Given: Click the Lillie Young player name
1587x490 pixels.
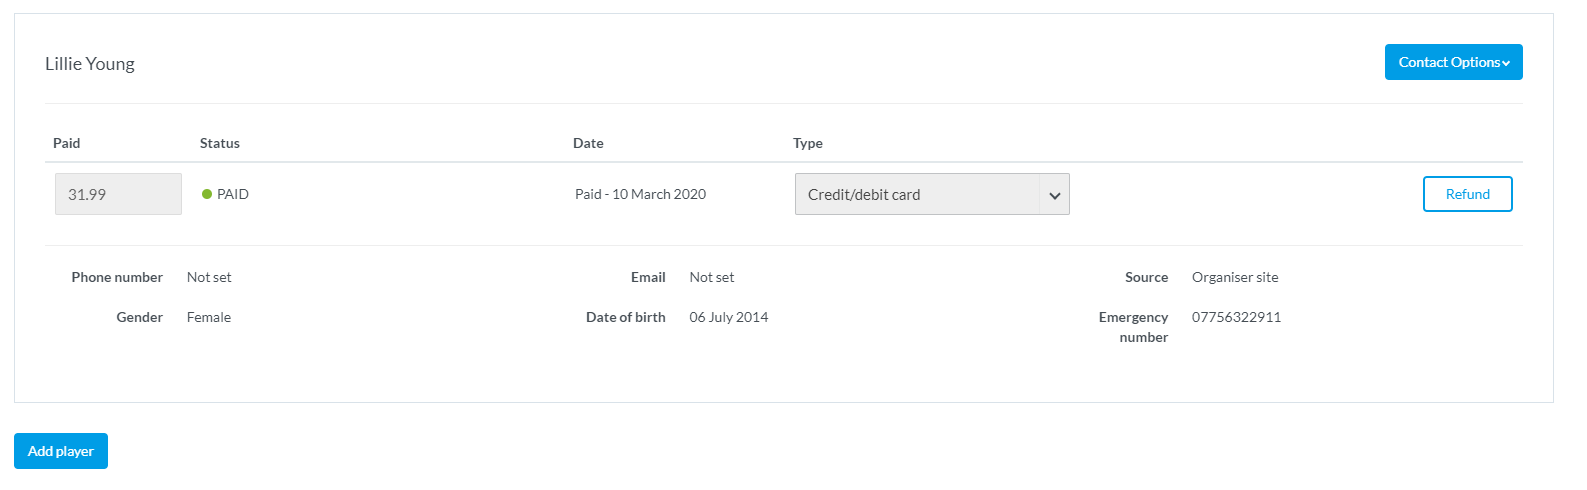Looking at the screenshot, I should pyautogui.click(x=90, y=64).
